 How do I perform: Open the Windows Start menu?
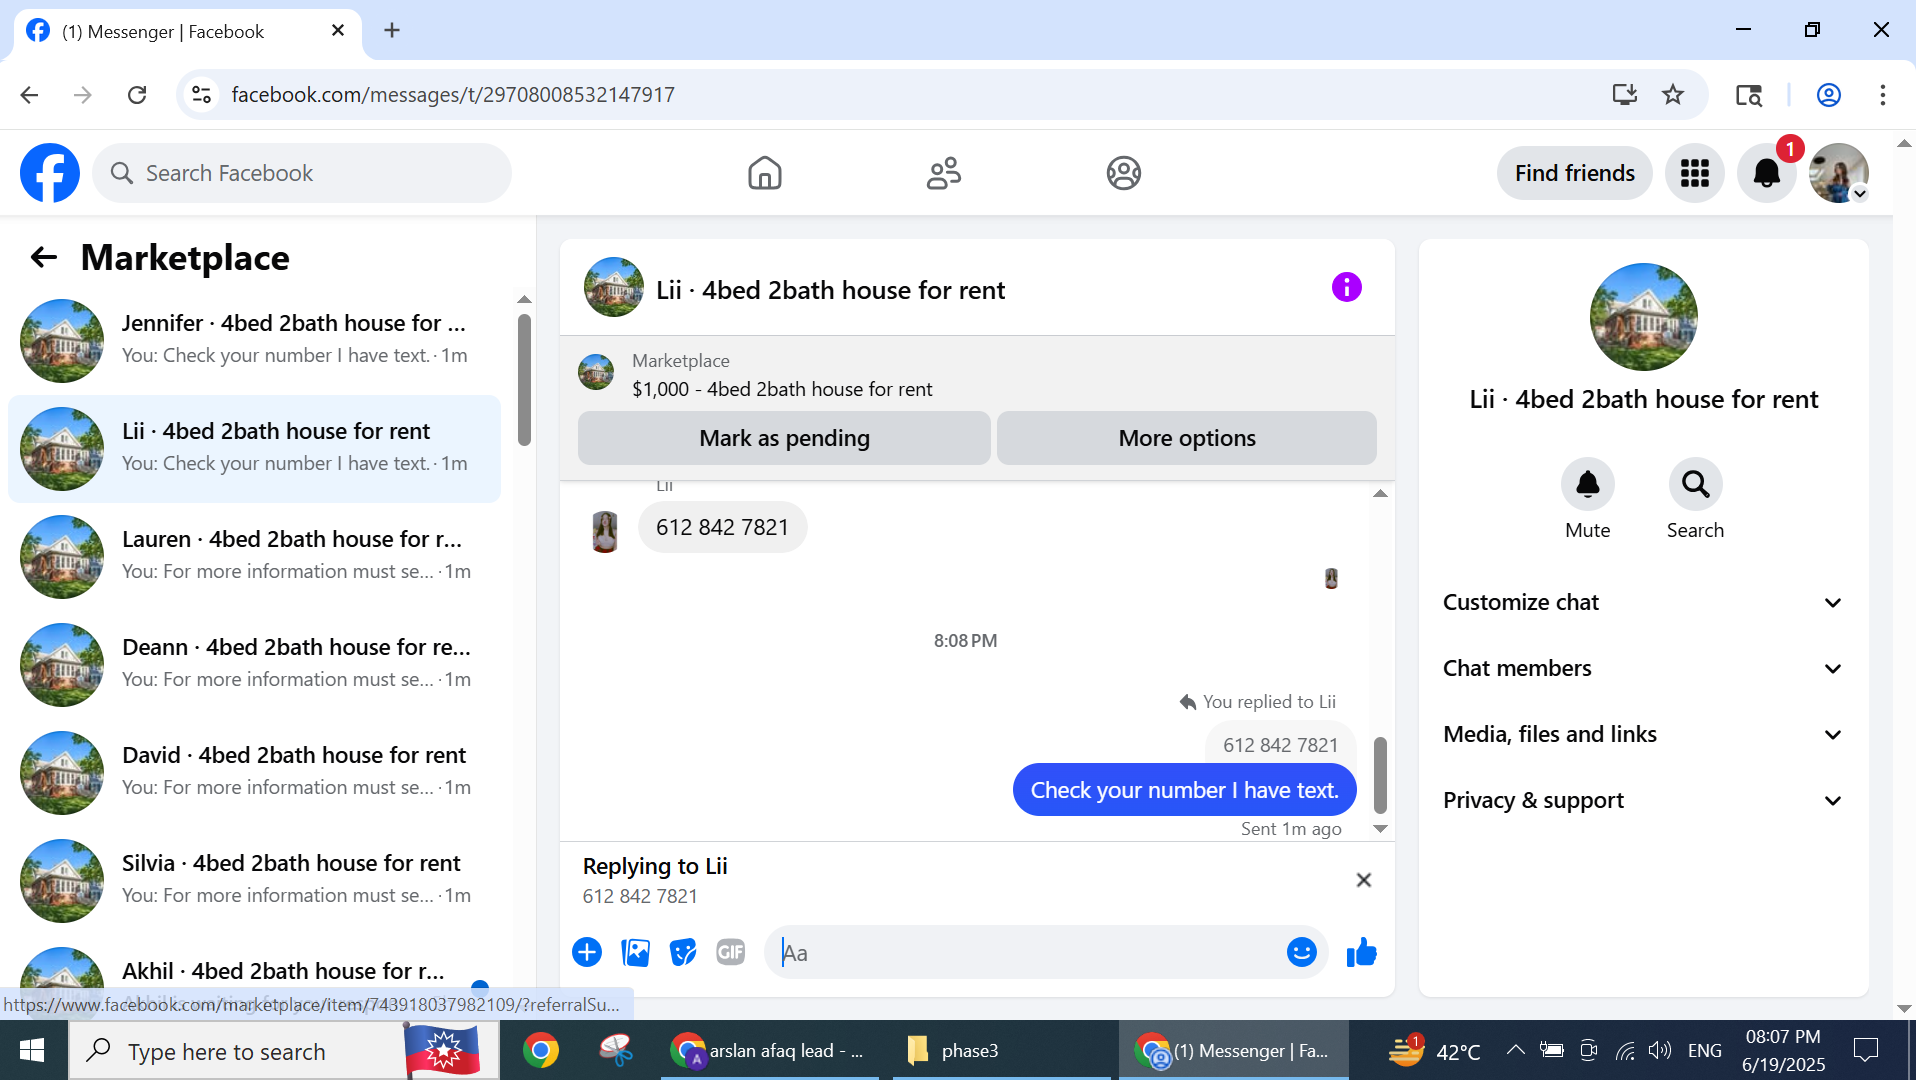pos(32,1050)
